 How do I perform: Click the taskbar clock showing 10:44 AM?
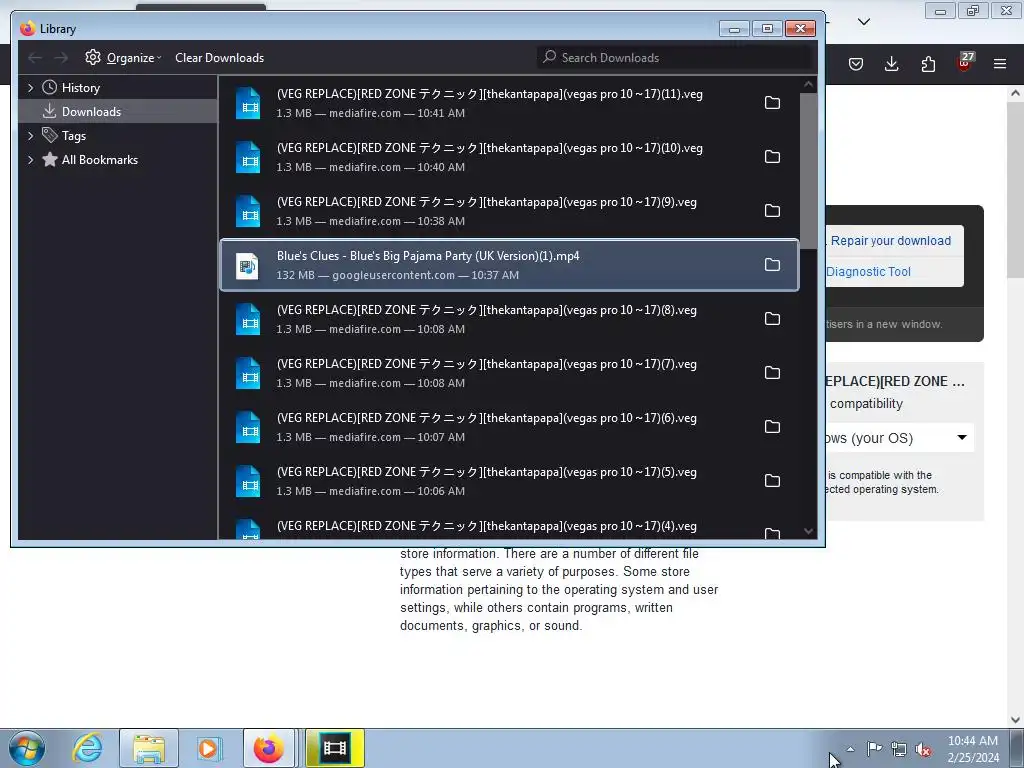973,749
